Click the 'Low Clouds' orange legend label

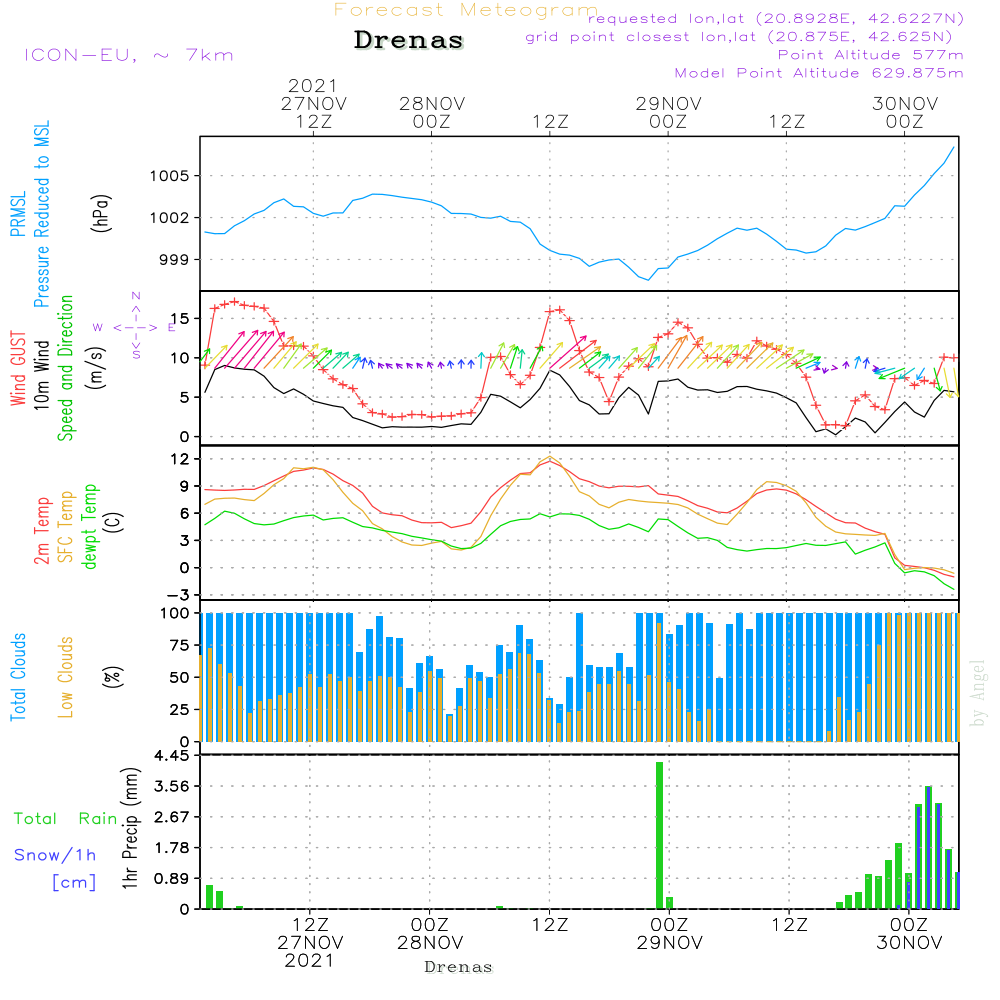coord(66,677)
